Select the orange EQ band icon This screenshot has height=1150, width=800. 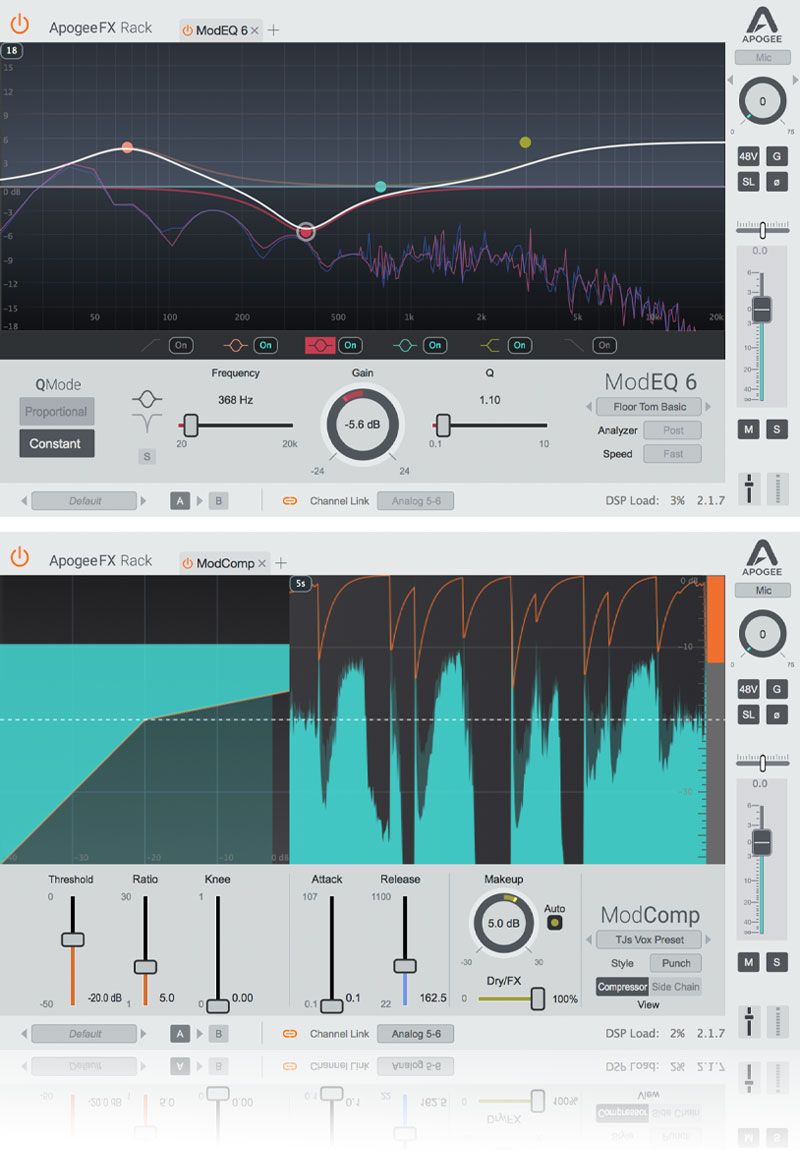tap(235, 345)
